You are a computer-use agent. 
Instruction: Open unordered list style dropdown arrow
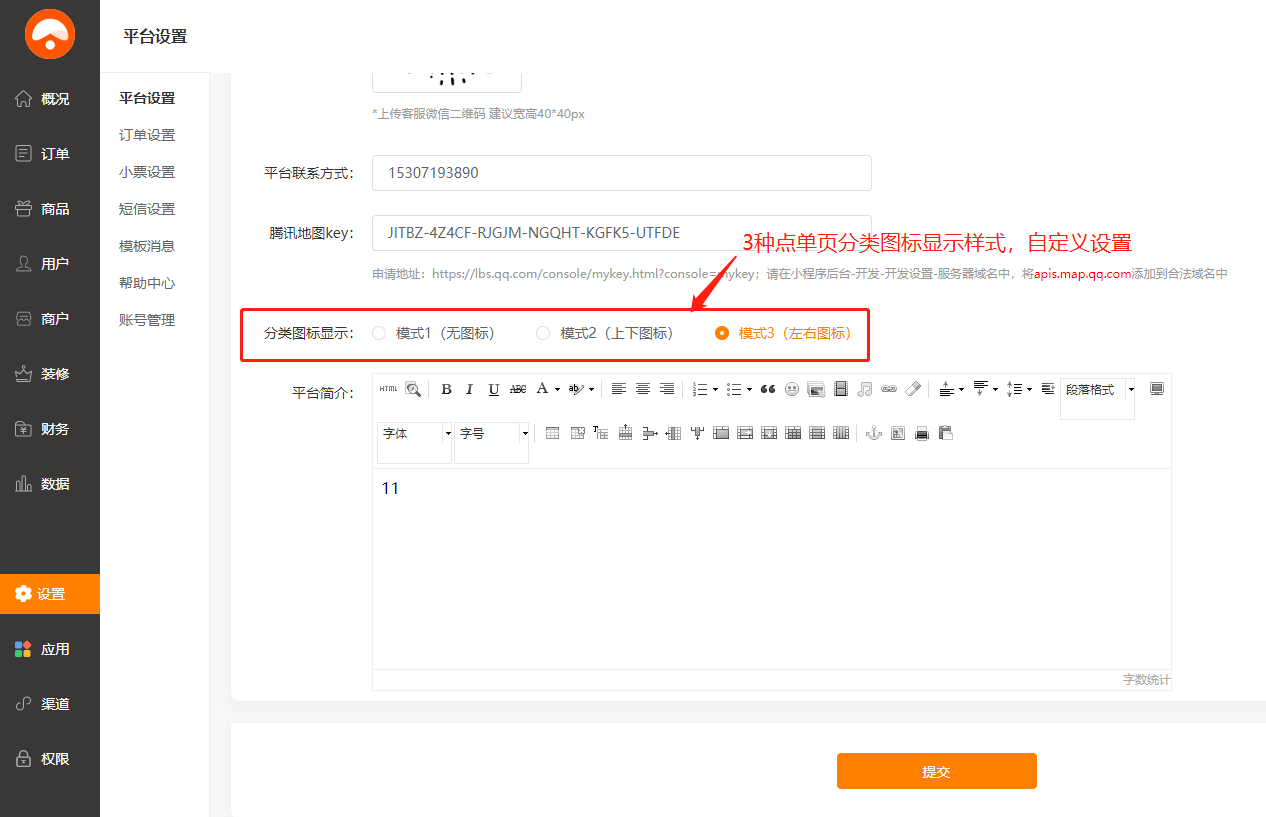pyautogui.click(x=749, y=389)
